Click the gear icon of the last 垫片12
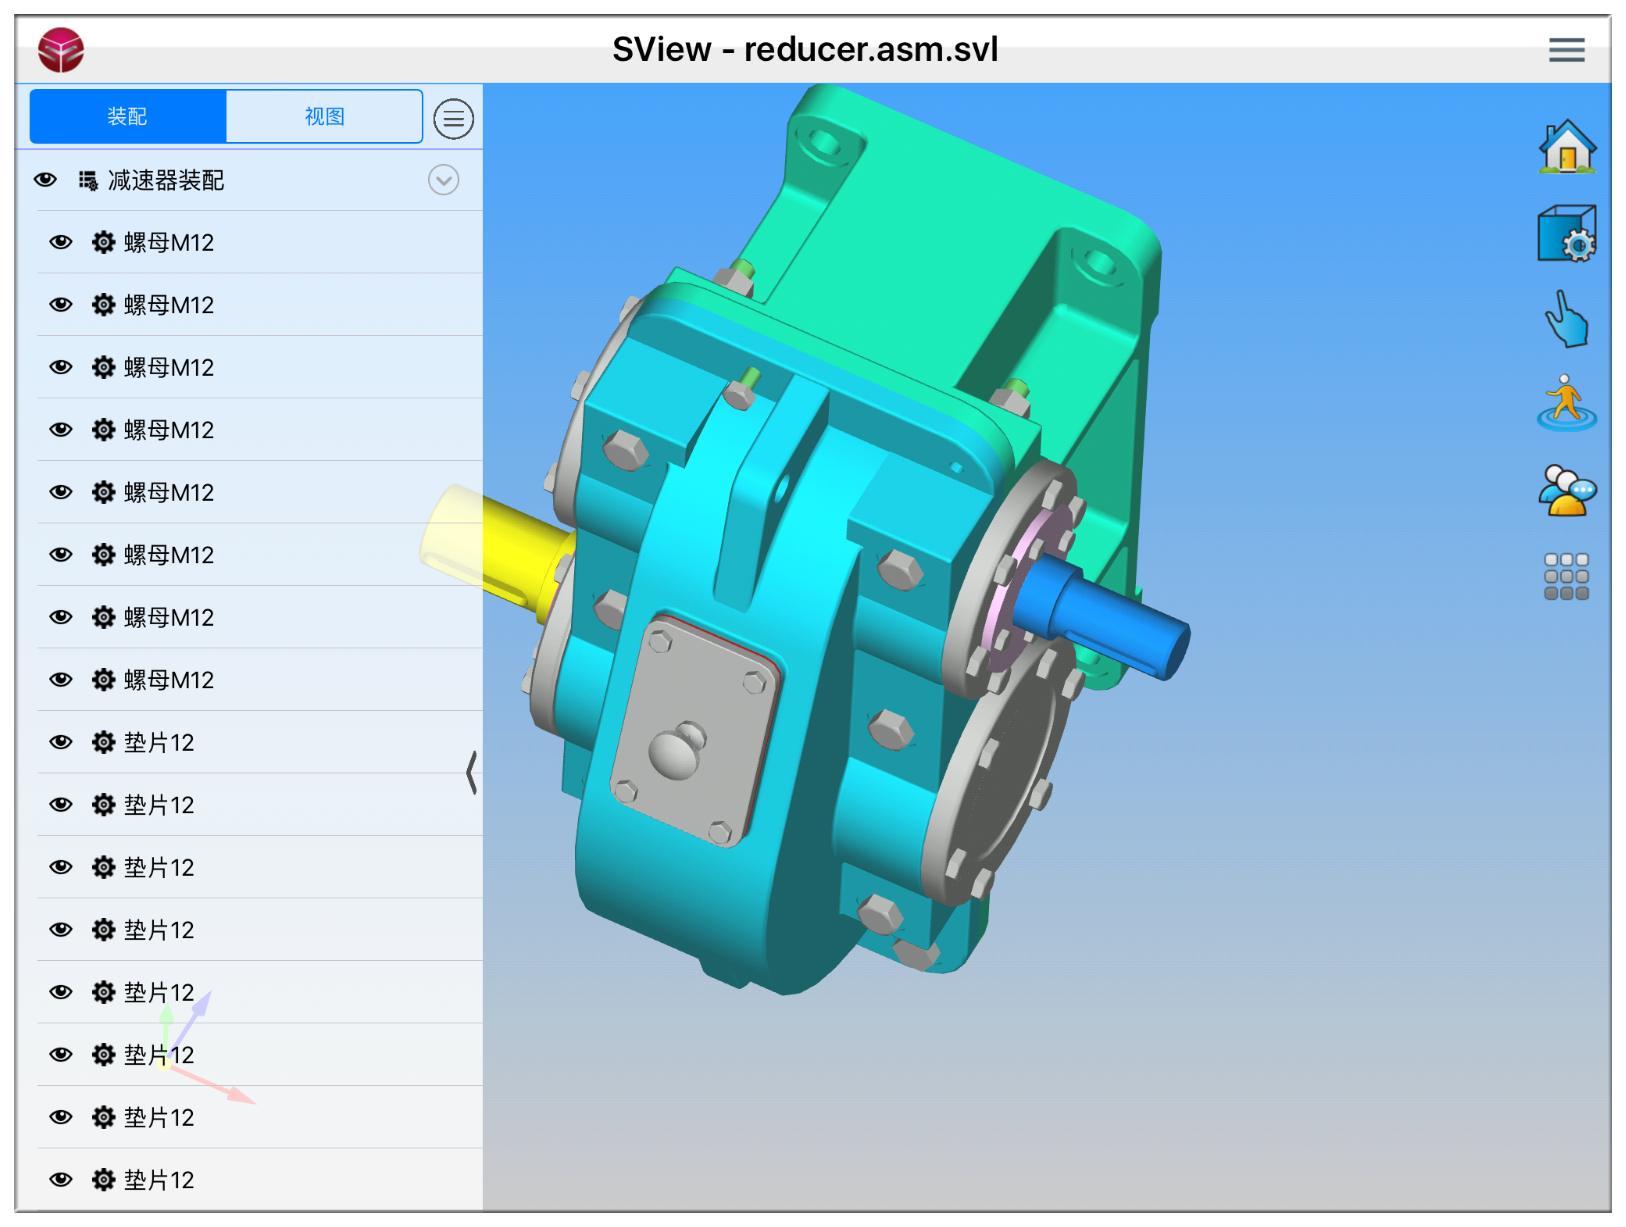The width and height of the screenshot is (1626, 1227). tap(104, 1180)
